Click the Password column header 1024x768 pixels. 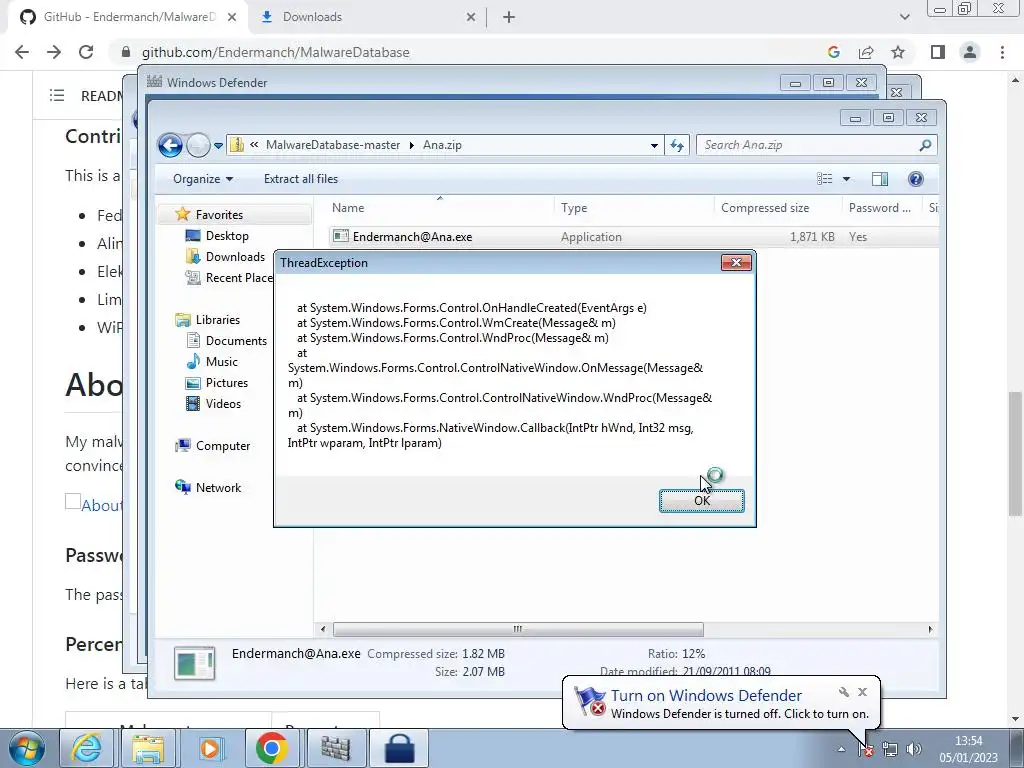882,208
